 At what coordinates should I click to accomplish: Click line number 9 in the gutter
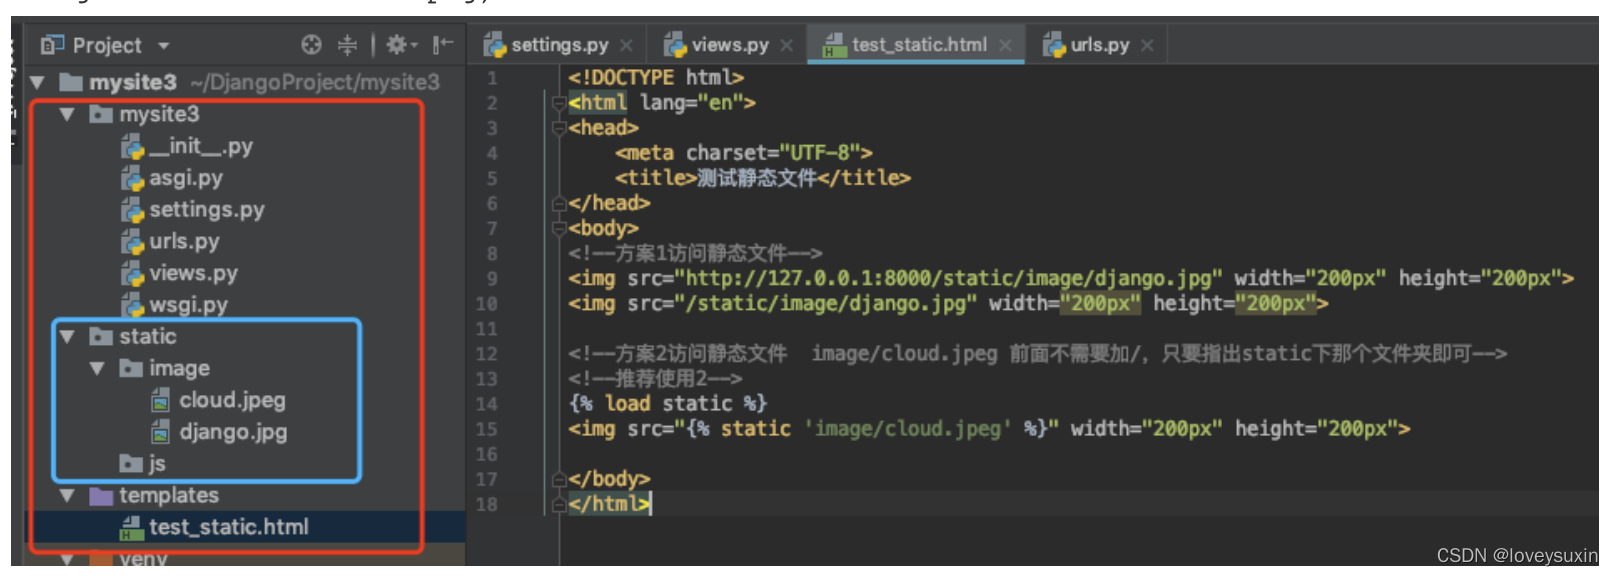[x=492, y=279]
